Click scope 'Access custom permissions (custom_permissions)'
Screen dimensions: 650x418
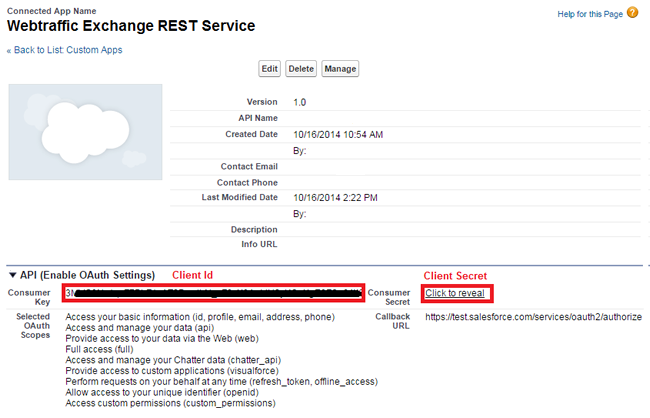(170, 403)
